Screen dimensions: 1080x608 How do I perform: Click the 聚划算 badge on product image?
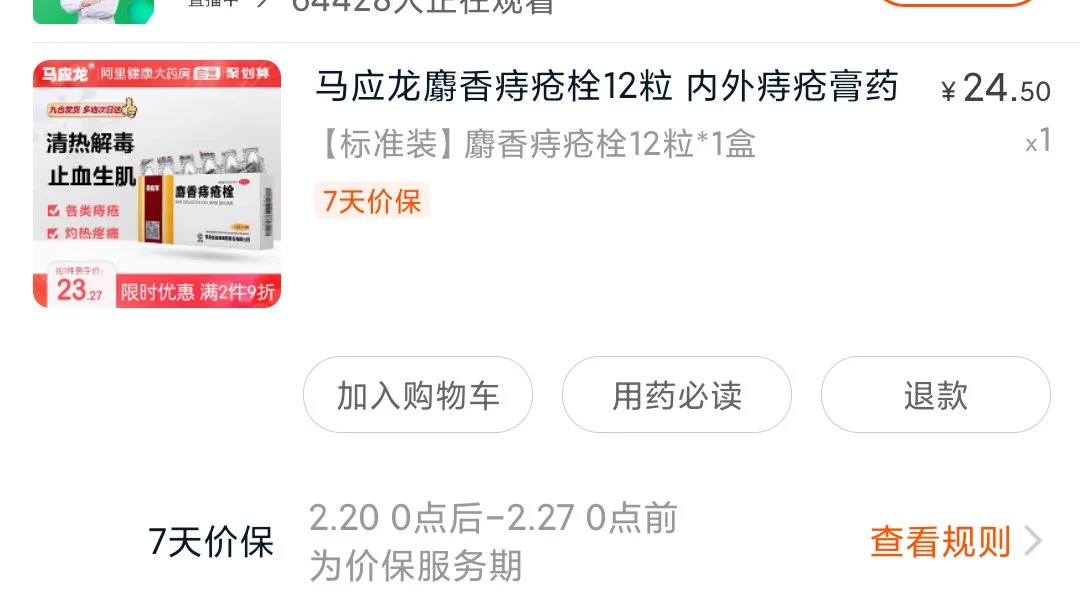click(249, 73)
